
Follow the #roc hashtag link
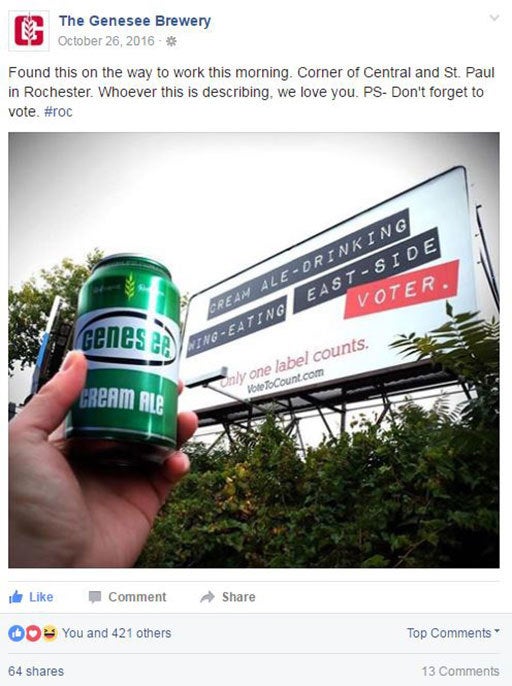[x=58, y=112]
